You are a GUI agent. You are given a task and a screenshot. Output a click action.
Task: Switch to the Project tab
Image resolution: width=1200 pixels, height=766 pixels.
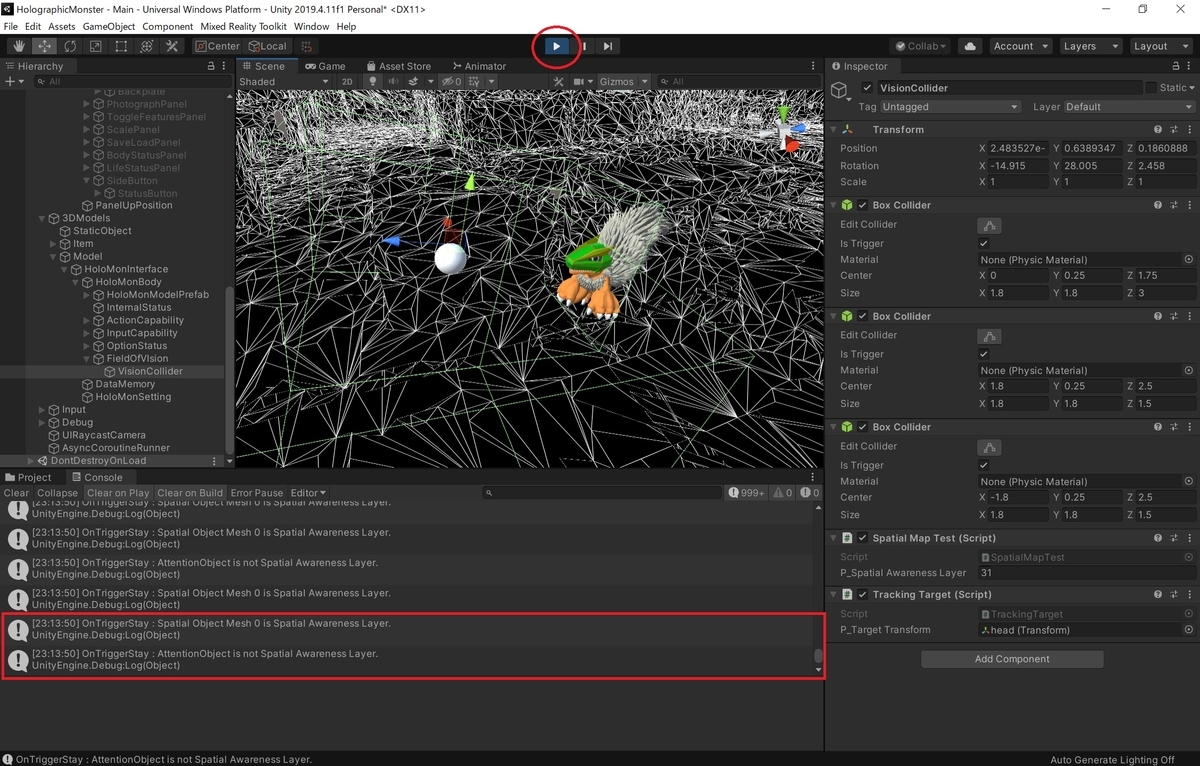[28, 478]
